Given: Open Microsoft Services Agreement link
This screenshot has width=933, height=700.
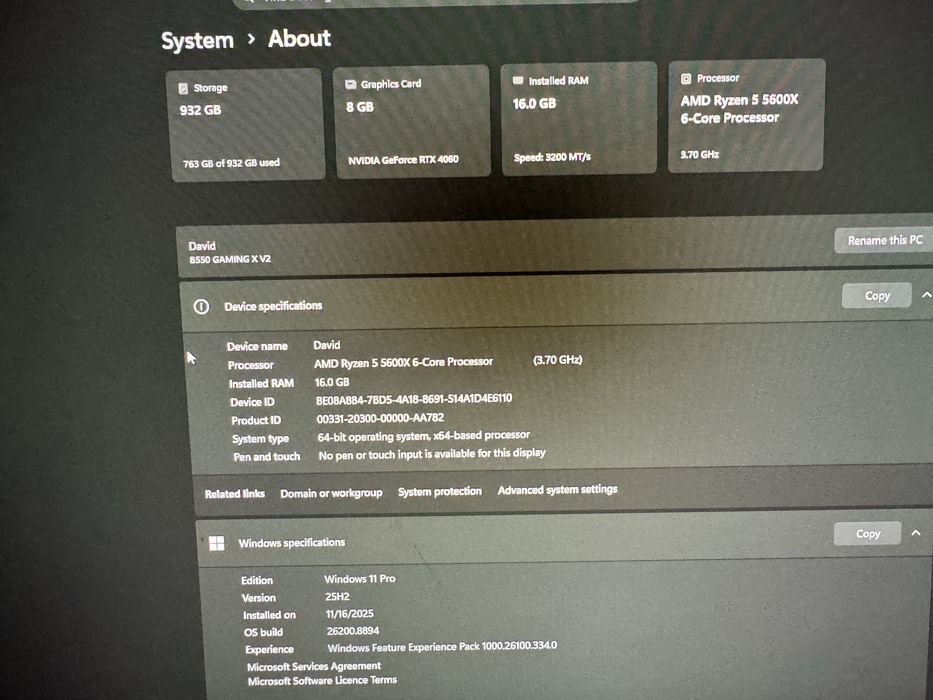Looking at the screenshot, I should coord(314,666).
